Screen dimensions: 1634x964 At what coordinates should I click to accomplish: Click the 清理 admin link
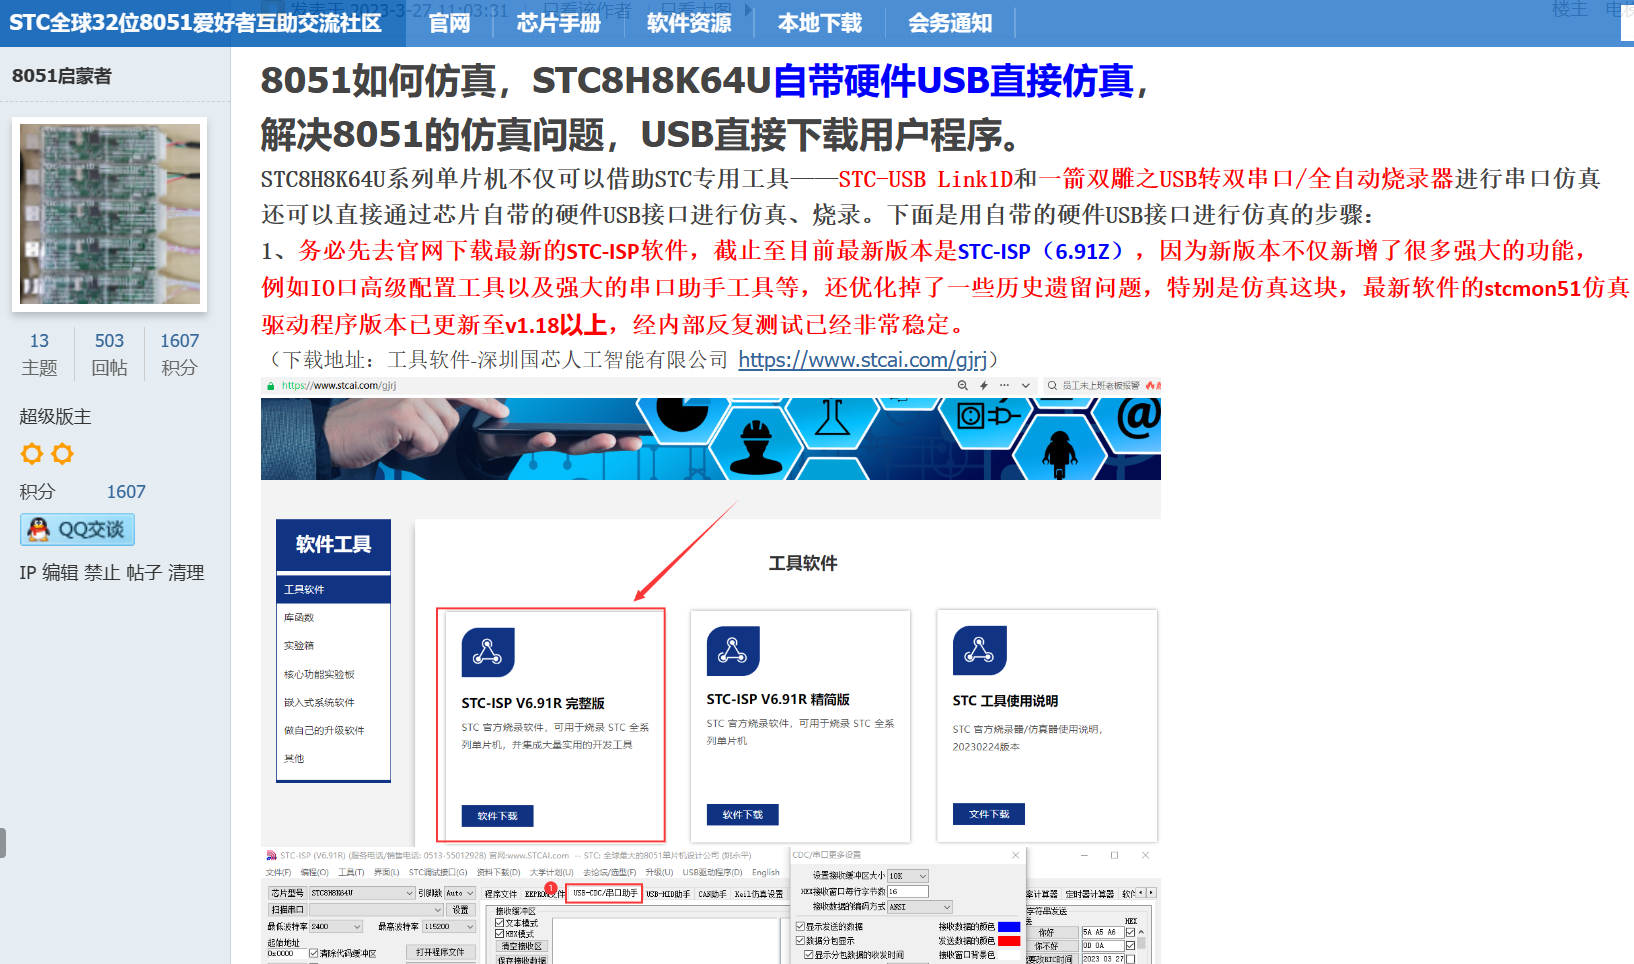coord(186,573)
